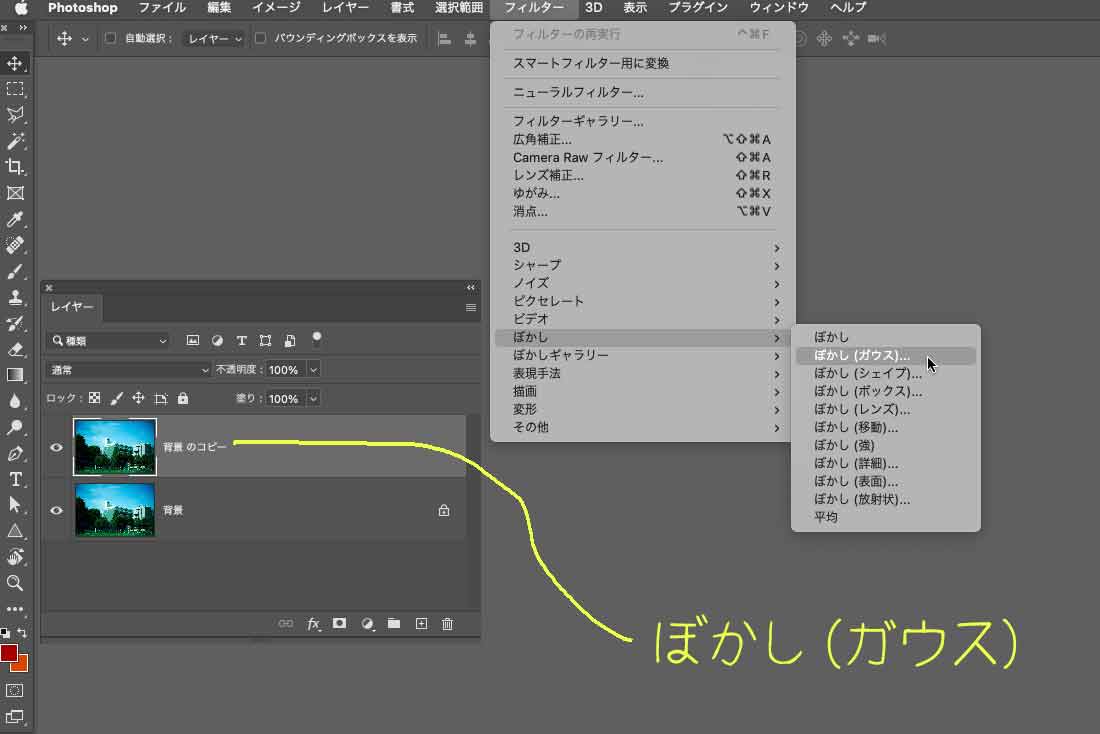Open the イメージ menu in menu bar
This screenshot has width=1100, height=734.
276,8
